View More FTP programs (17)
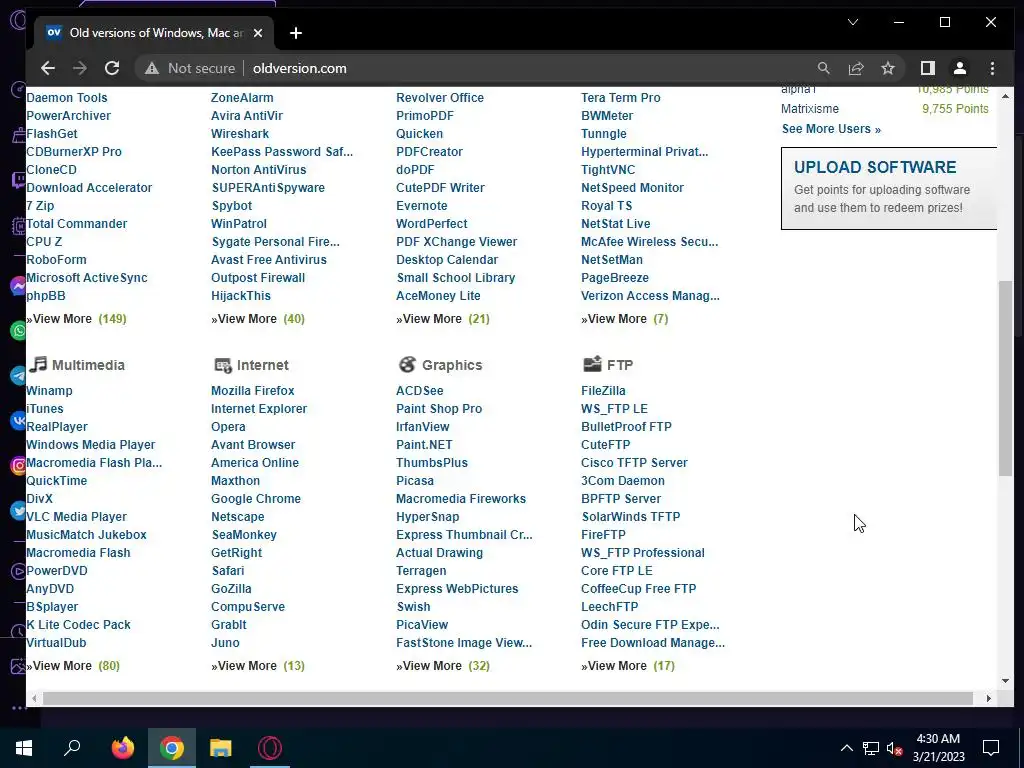The width and height of the screenshot is (1024, 768). 628,666
